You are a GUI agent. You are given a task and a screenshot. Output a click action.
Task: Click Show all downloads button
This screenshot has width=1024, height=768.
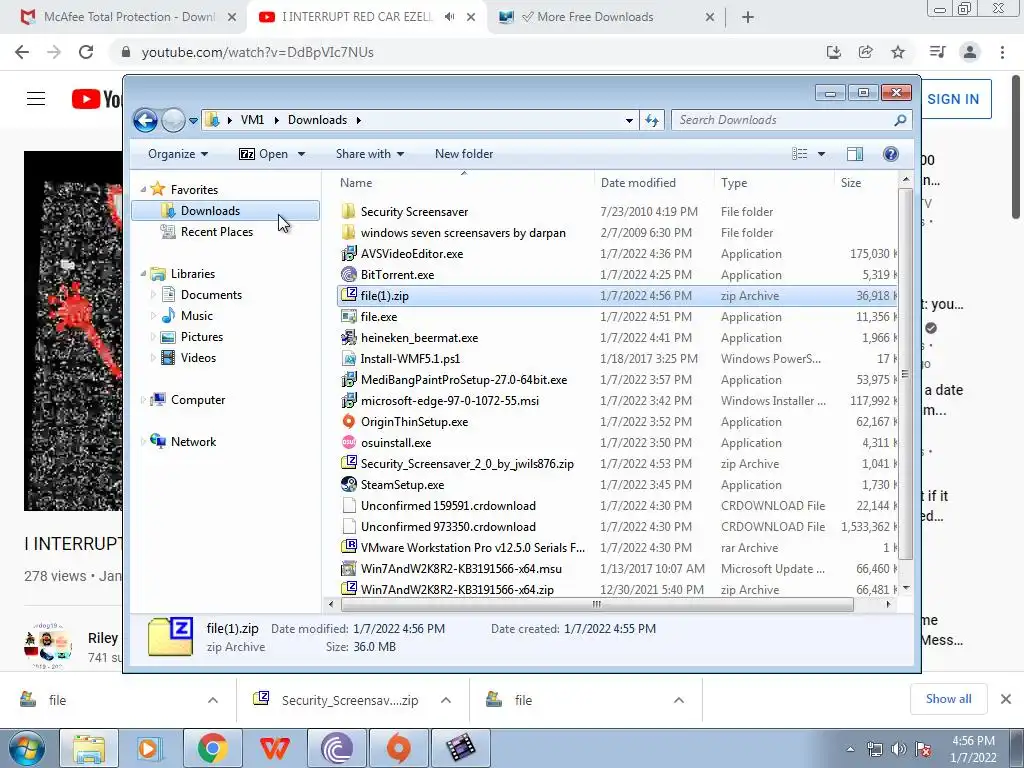tap(948, 699)
